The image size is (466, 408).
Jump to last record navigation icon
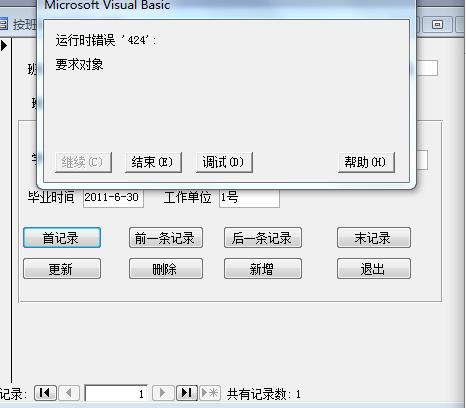[186, 393]
